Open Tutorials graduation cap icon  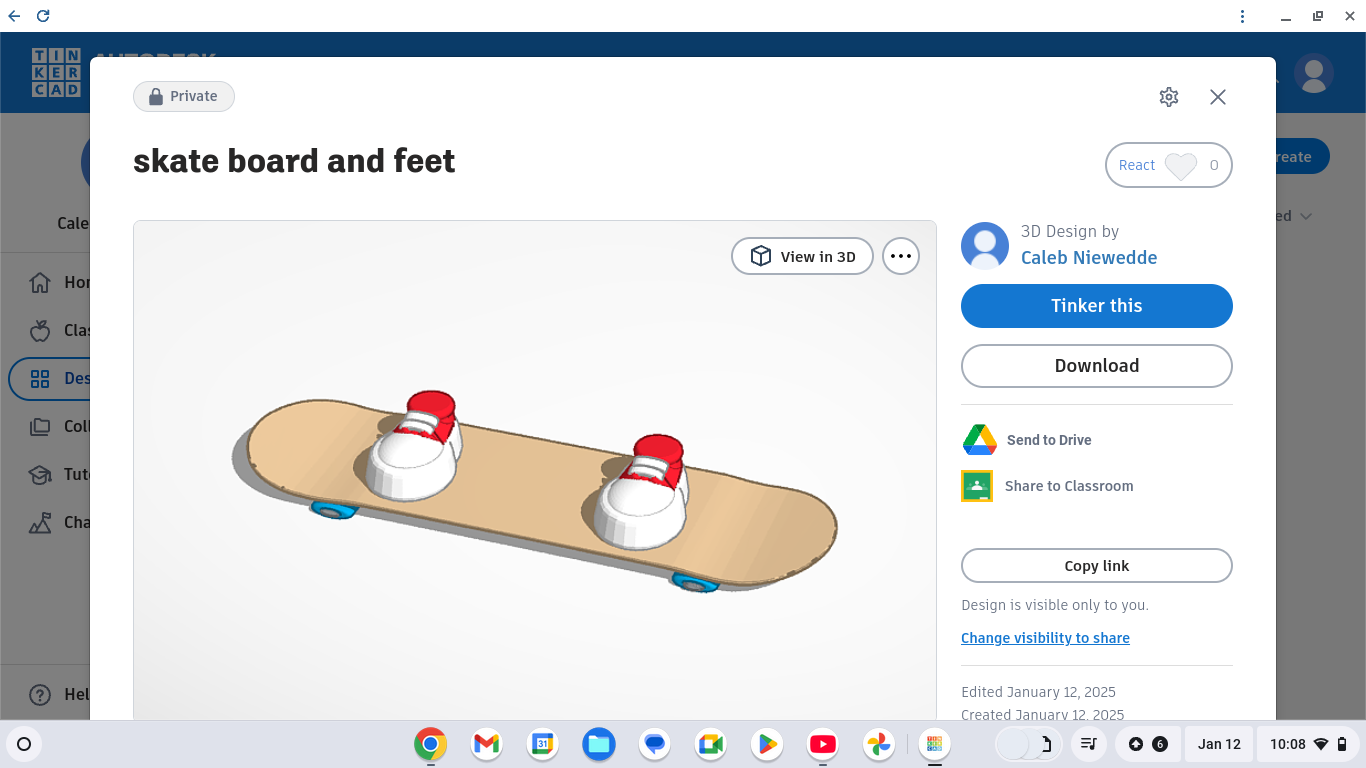click(x=40, y=475)
